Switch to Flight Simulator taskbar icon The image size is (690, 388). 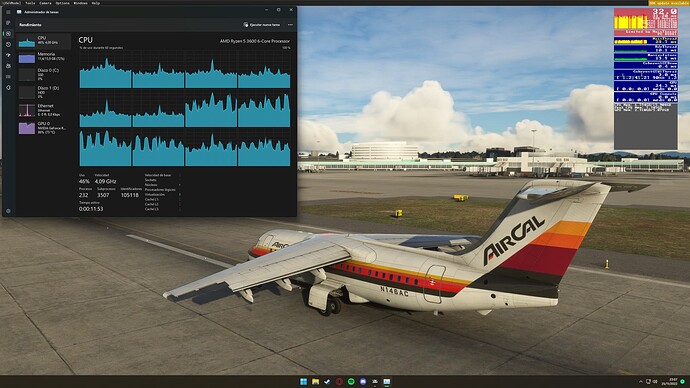tap(375, 381)
